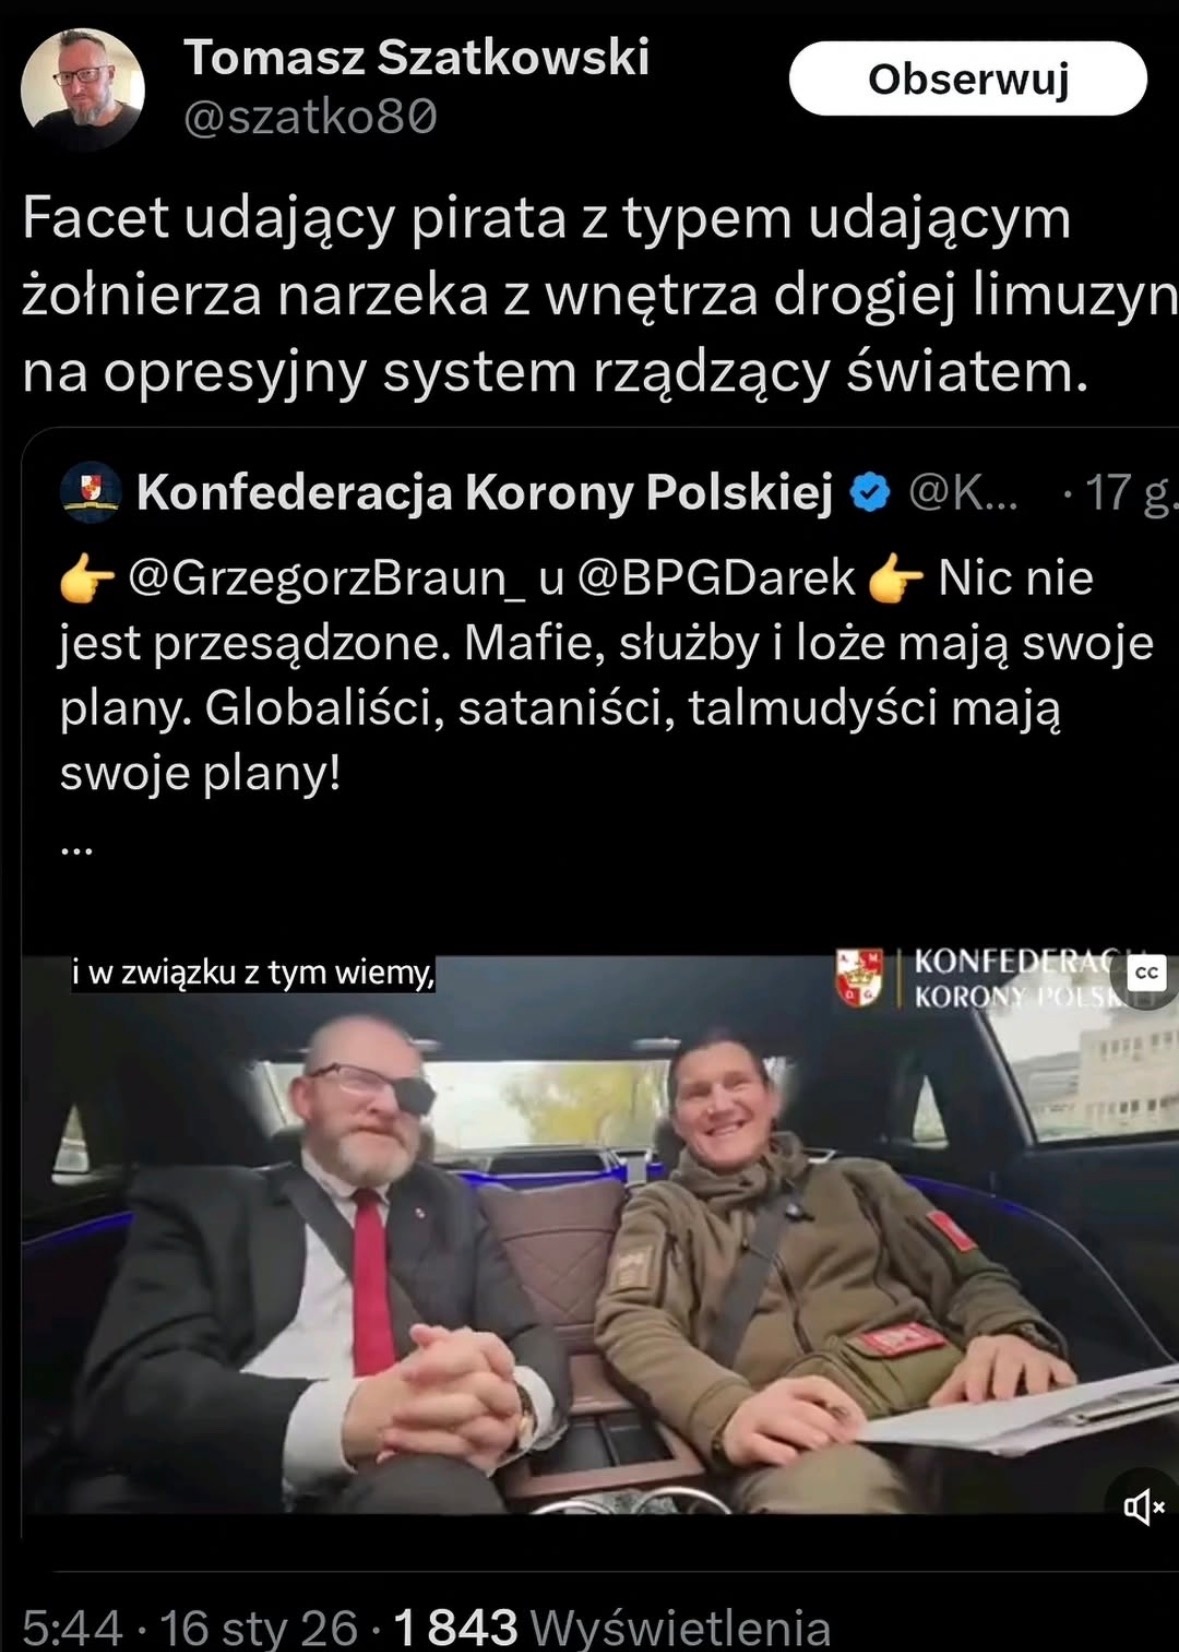The image size is (1179, 1652).
Task: Open Tomasz Szatkowski's profile avatar
Action: click(82, 90)
